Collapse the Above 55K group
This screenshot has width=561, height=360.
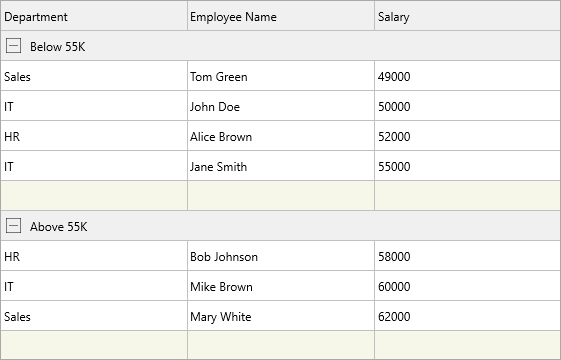tap(14, 226)
